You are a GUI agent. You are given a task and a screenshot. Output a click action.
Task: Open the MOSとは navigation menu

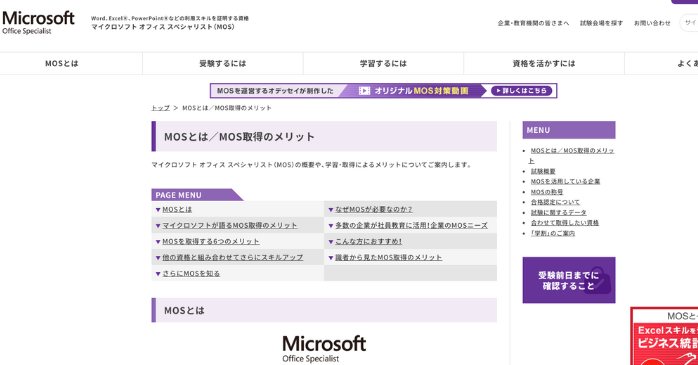[x=62, y=64]
